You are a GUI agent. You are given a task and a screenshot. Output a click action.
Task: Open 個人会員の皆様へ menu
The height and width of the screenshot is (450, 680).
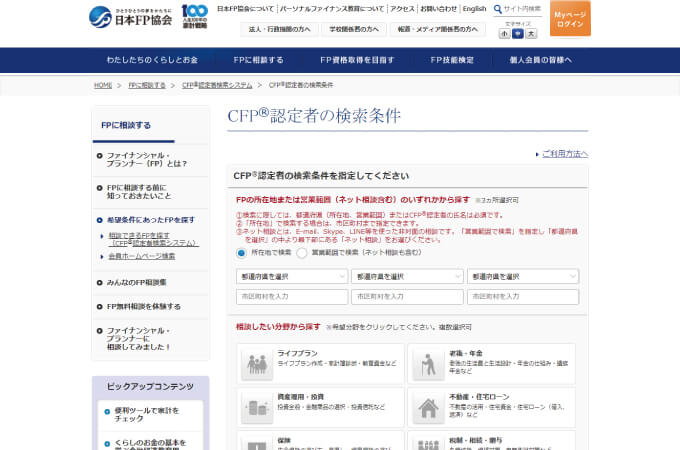point(540,60)
